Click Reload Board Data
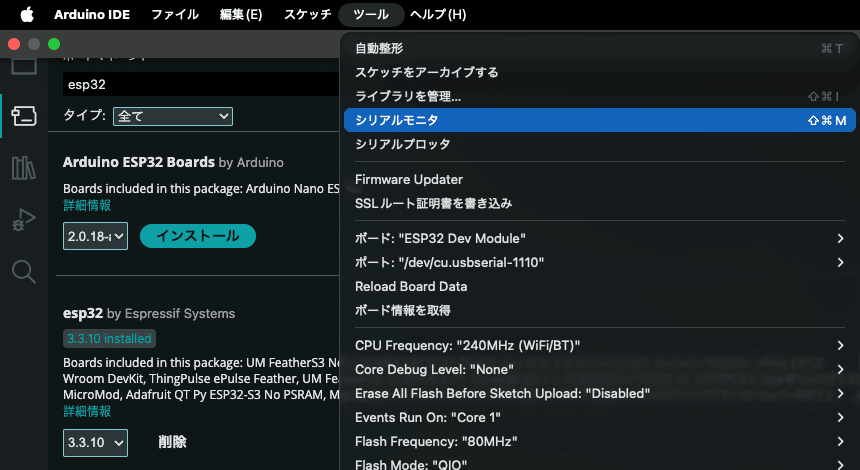 coord(599,287)
